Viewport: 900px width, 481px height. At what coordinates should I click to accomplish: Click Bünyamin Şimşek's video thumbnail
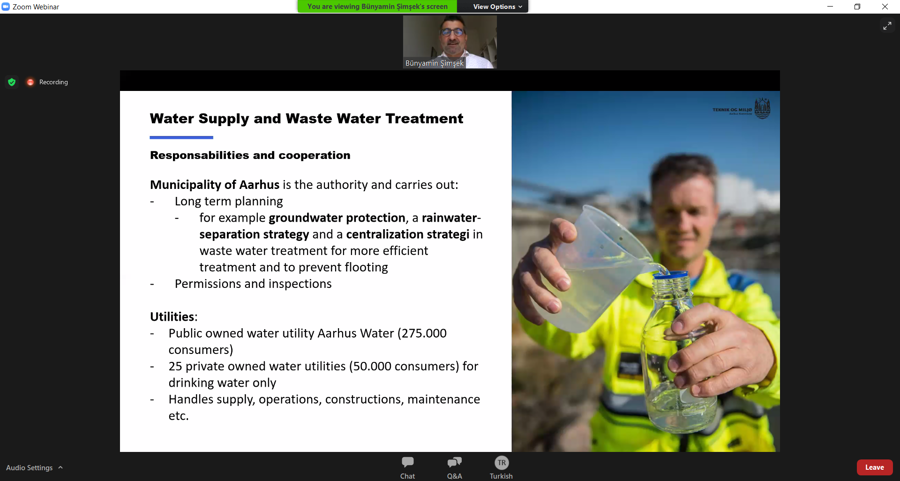coord(449,42)
